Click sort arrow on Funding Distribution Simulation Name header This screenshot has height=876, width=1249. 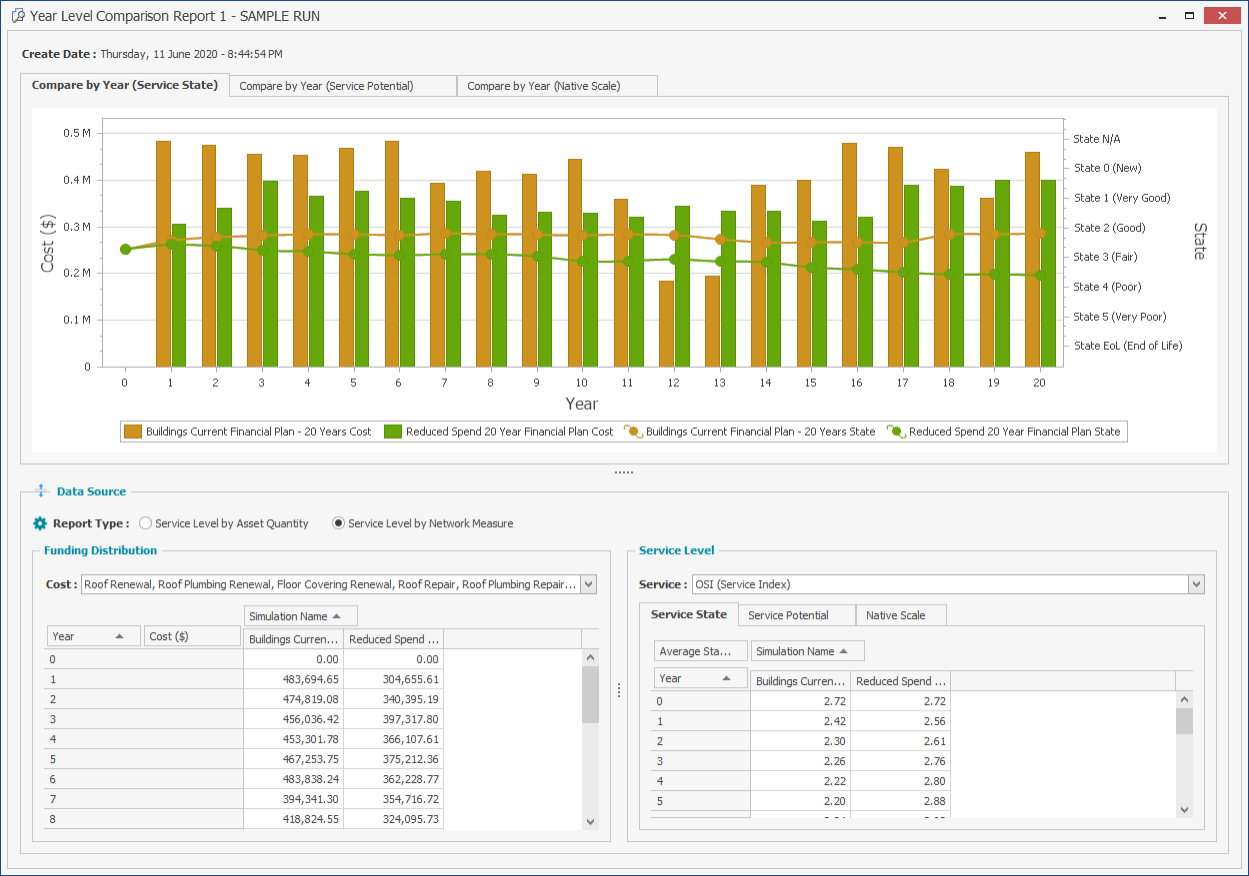tap(337, 616)
